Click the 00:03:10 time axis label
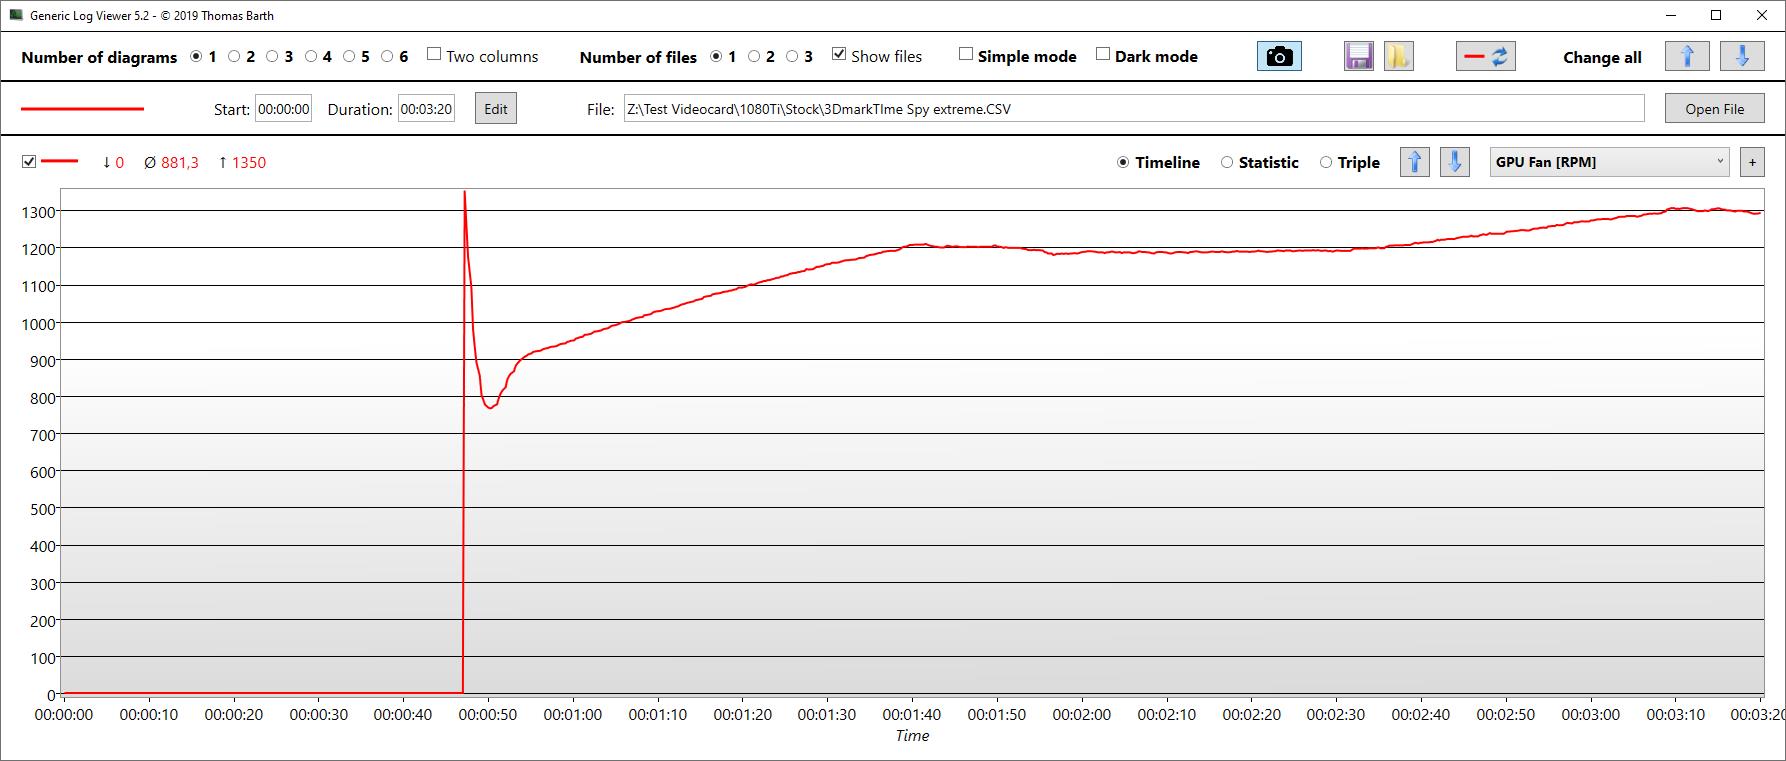Screen dimensions: 1786x761 pyautogui.click(x=1675, y=715)
